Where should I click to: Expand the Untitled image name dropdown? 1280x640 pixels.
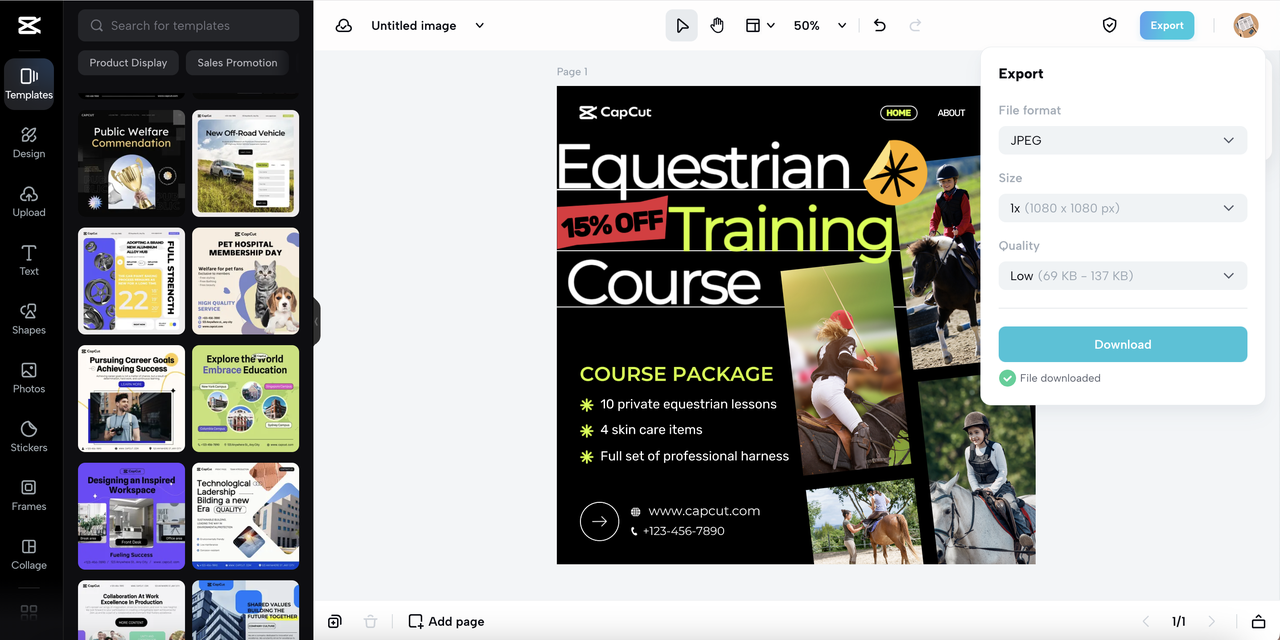click(480, 26)
